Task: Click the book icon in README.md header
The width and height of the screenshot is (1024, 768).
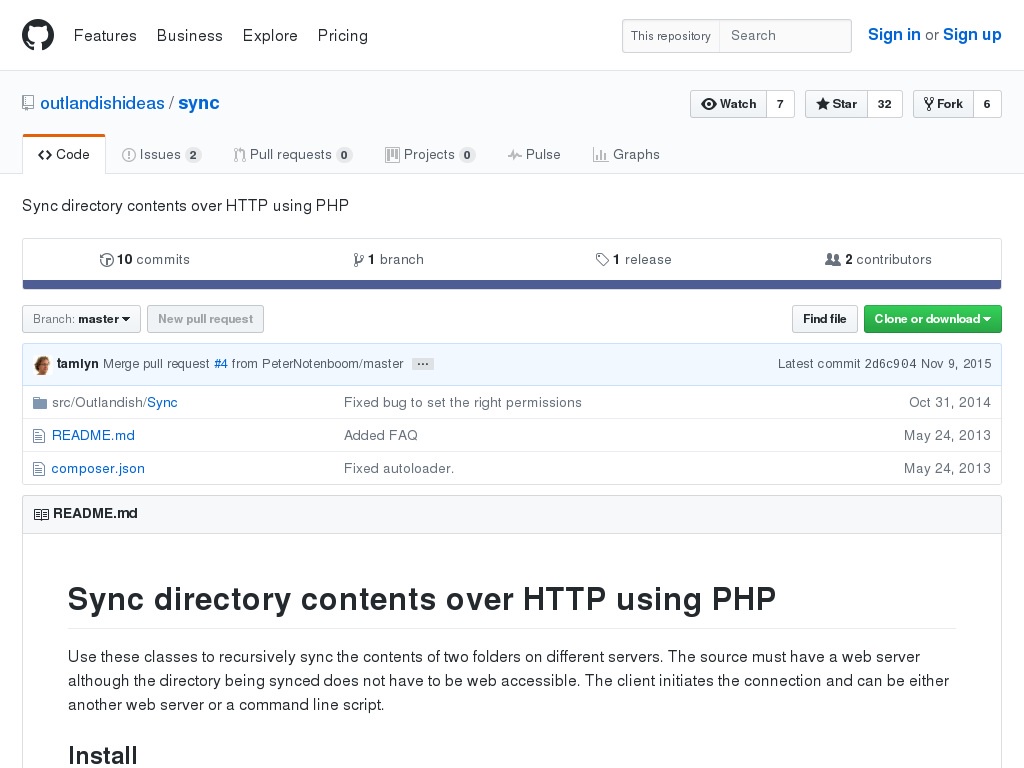Action: pos(41,514)
